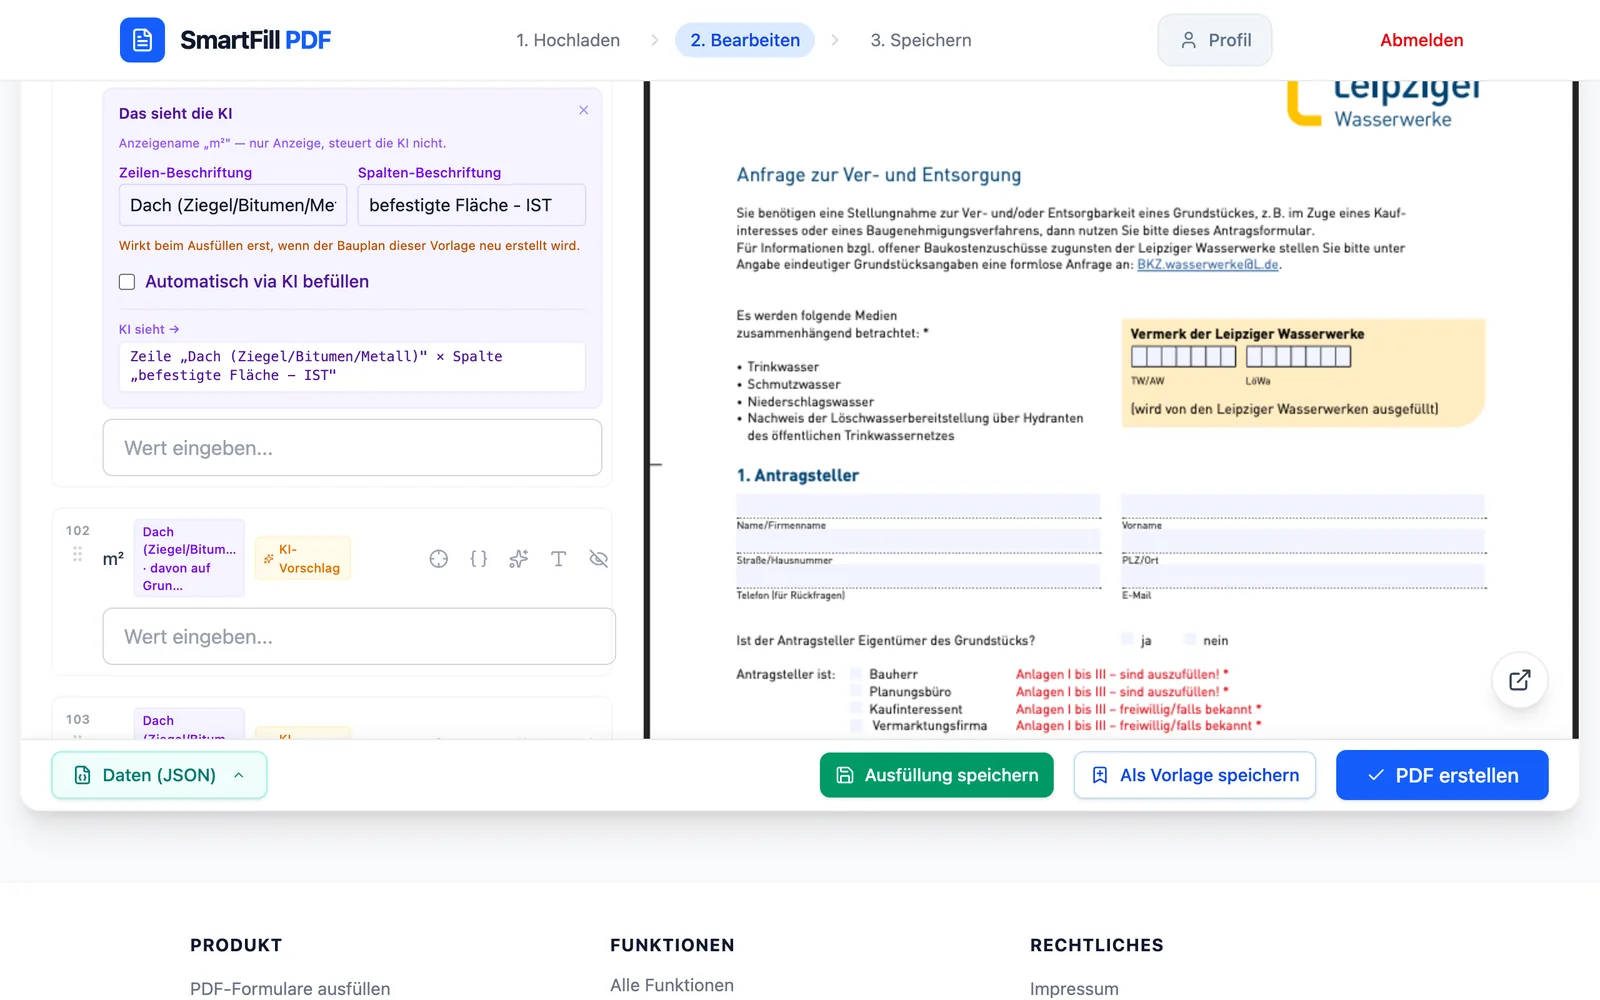Grab the drag handle of row 102
This screenshot has width=1600, height=1000.
(77, 554)
